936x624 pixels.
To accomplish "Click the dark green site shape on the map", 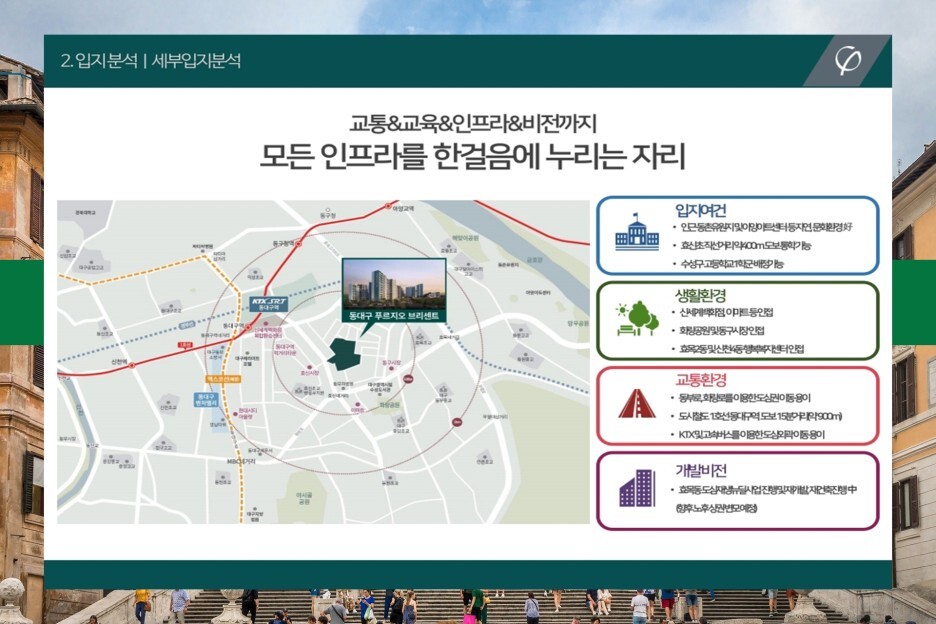I will click(344, 353).
